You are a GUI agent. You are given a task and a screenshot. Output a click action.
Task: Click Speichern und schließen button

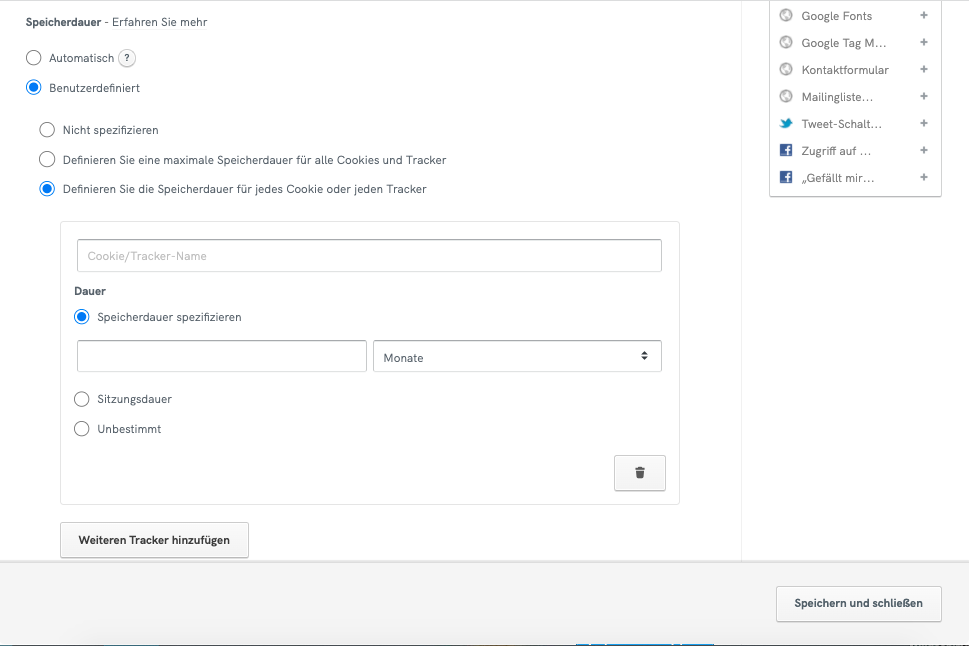[858, 603]
